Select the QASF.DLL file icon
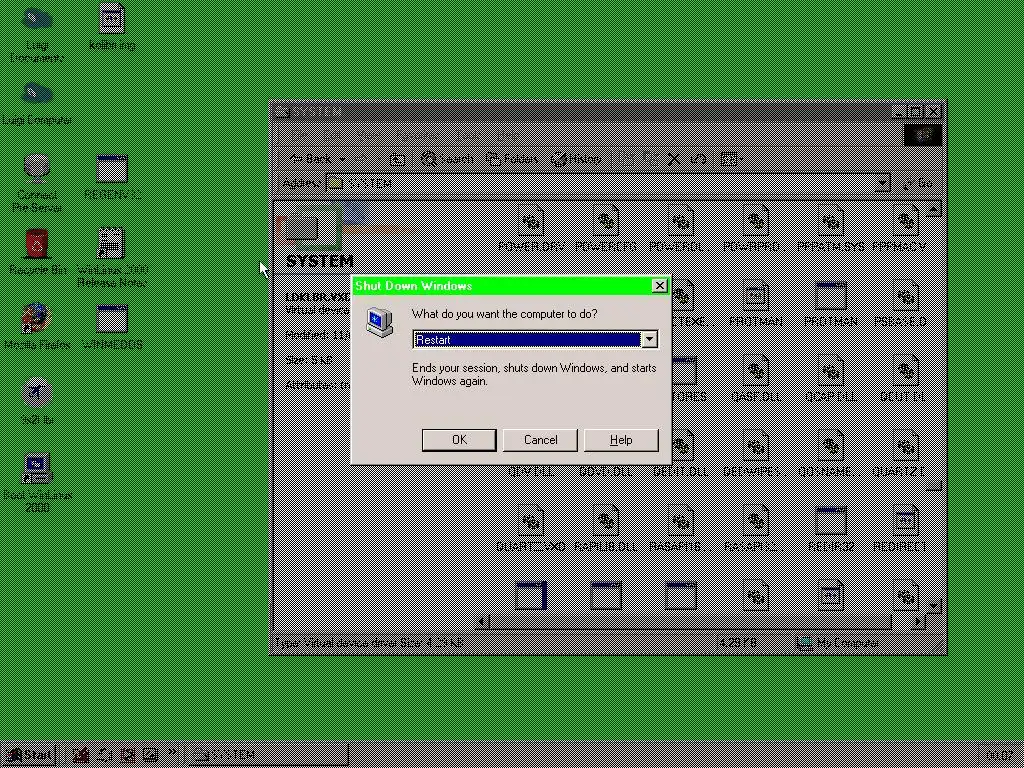 pos(756,379)
